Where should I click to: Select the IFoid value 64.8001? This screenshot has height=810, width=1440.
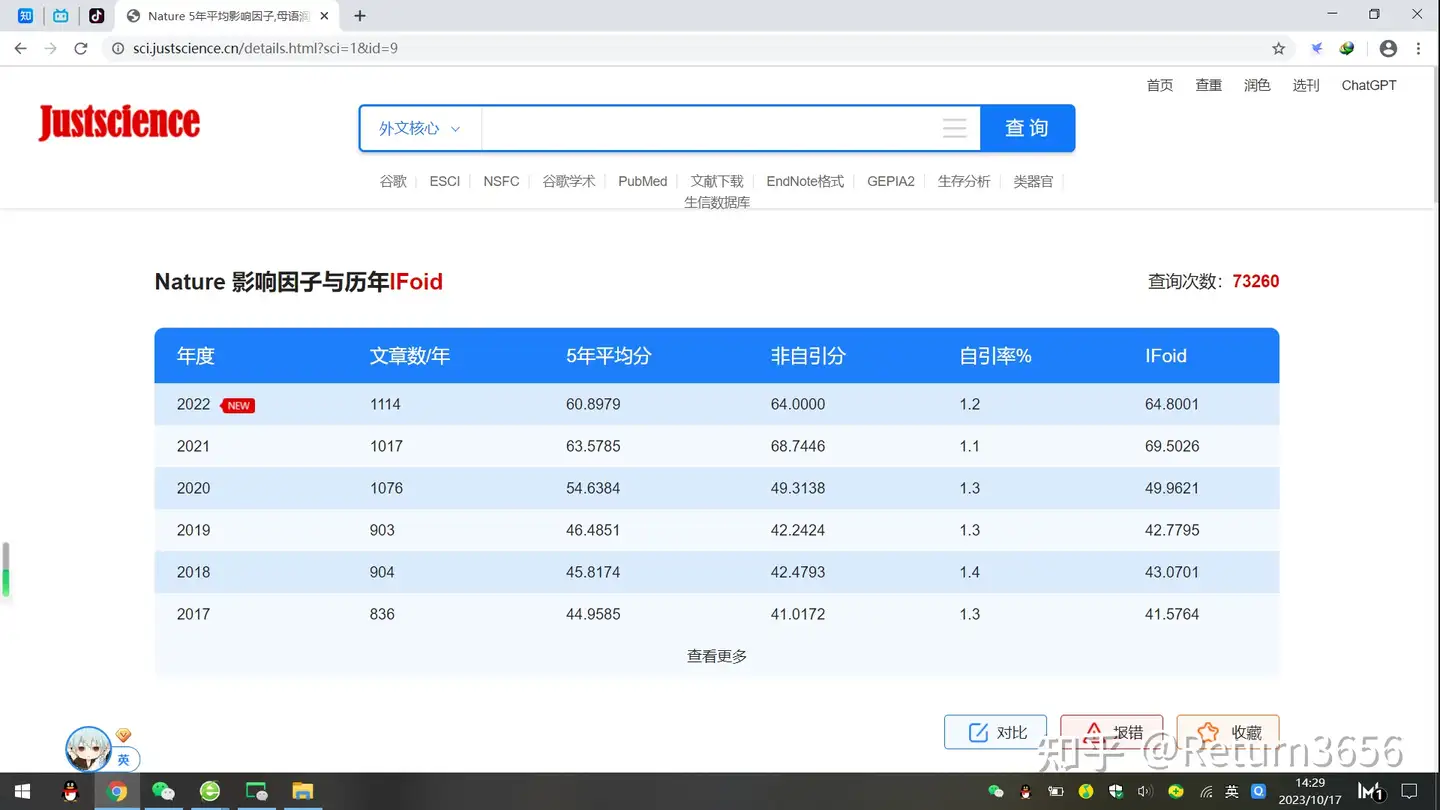(1172, 404)
